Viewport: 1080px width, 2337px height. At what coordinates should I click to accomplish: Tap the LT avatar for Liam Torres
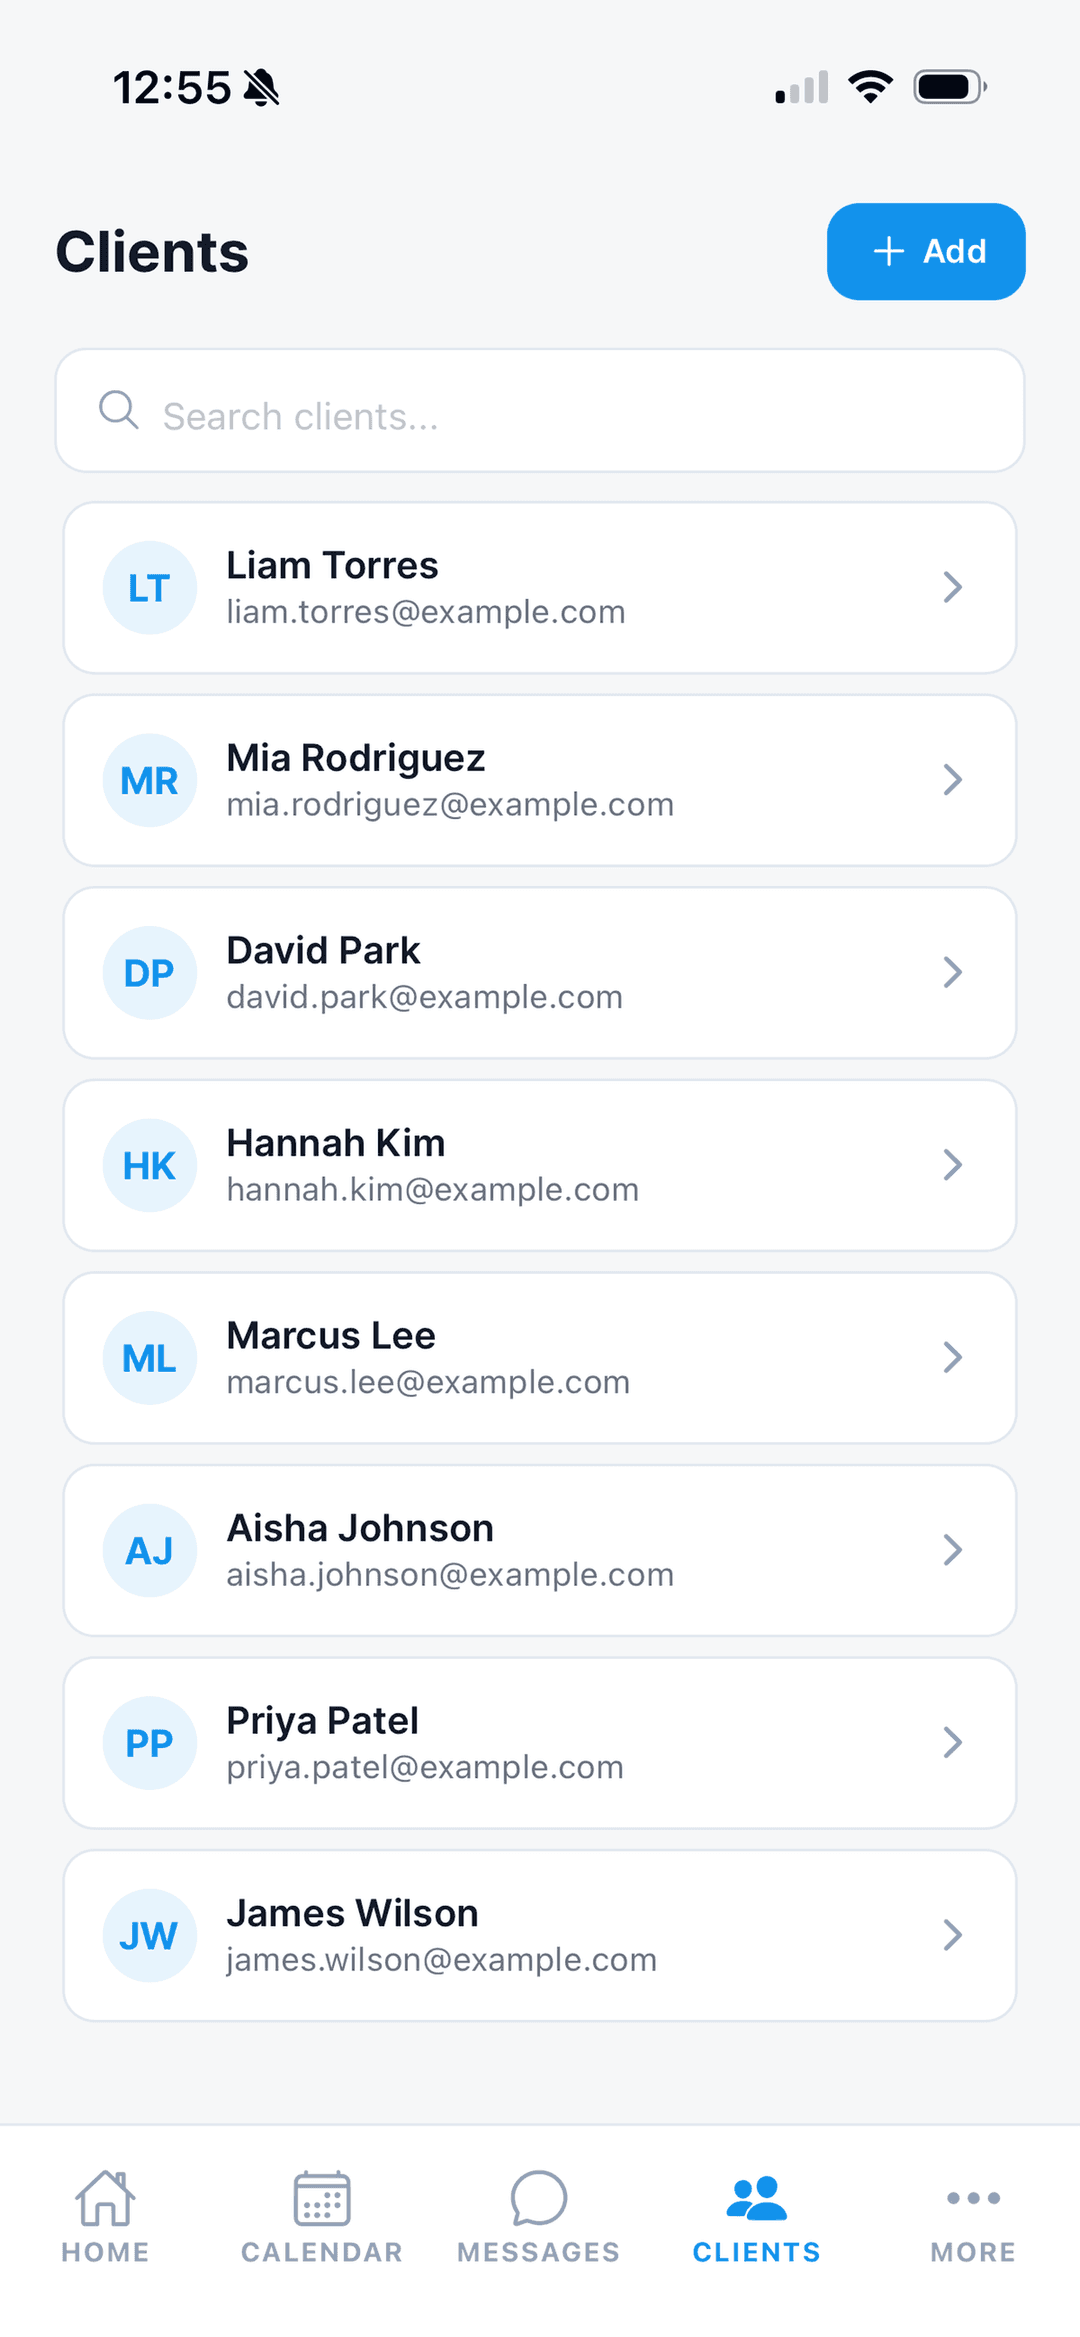150,588
